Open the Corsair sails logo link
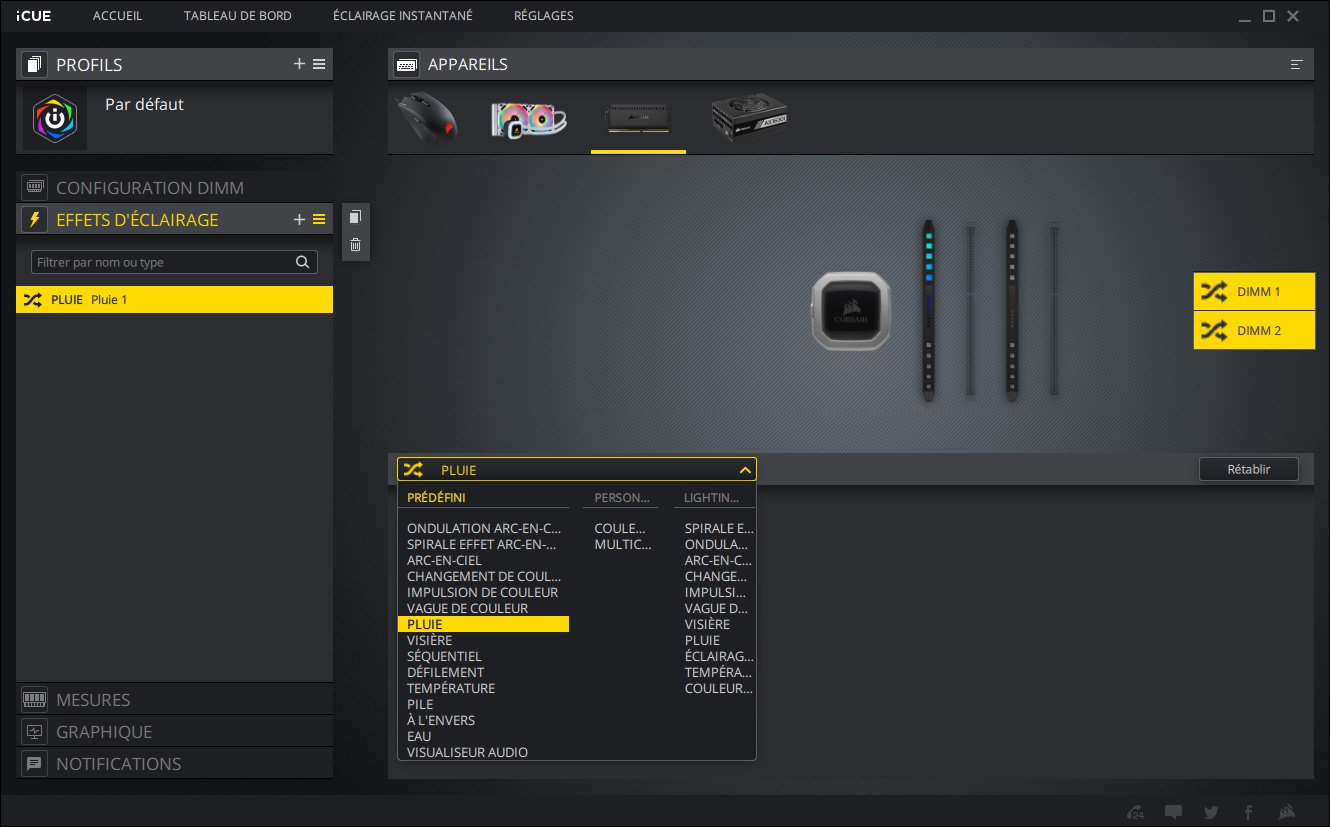This screenshot has height=827, width=1330. pos(1287,812)
